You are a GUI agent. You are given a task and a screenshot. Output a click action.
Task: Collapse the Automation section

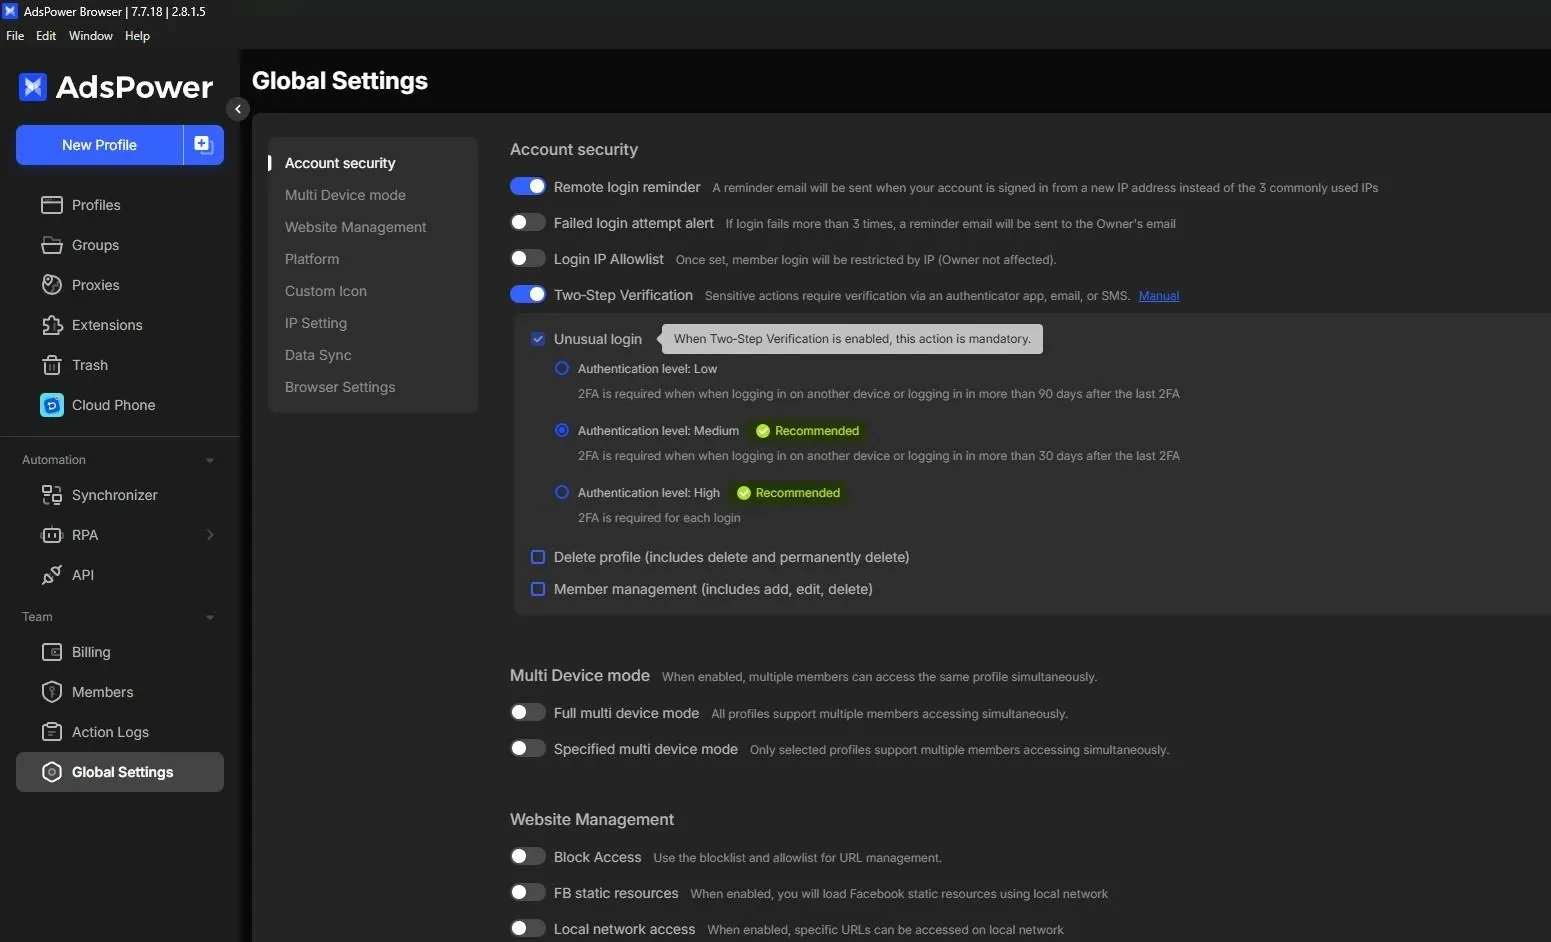tap(209, 460)
